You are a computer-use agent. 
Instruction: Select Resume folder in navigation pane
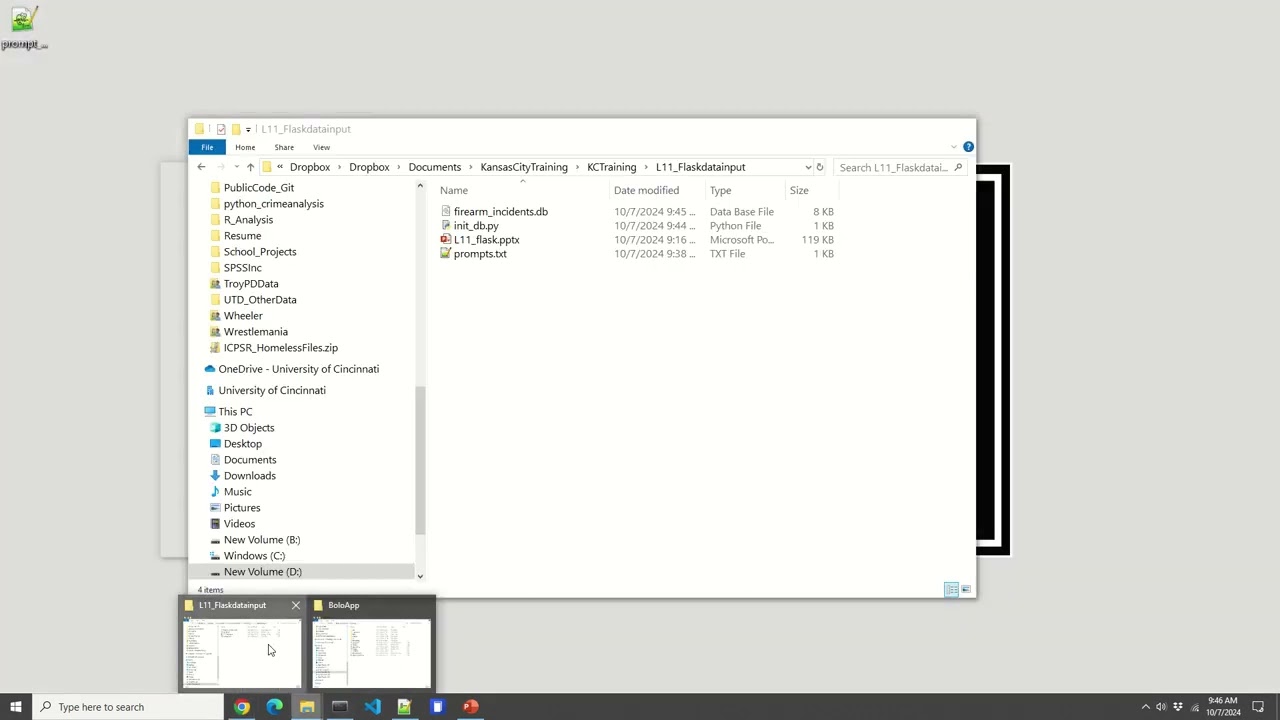click(242, 235)
